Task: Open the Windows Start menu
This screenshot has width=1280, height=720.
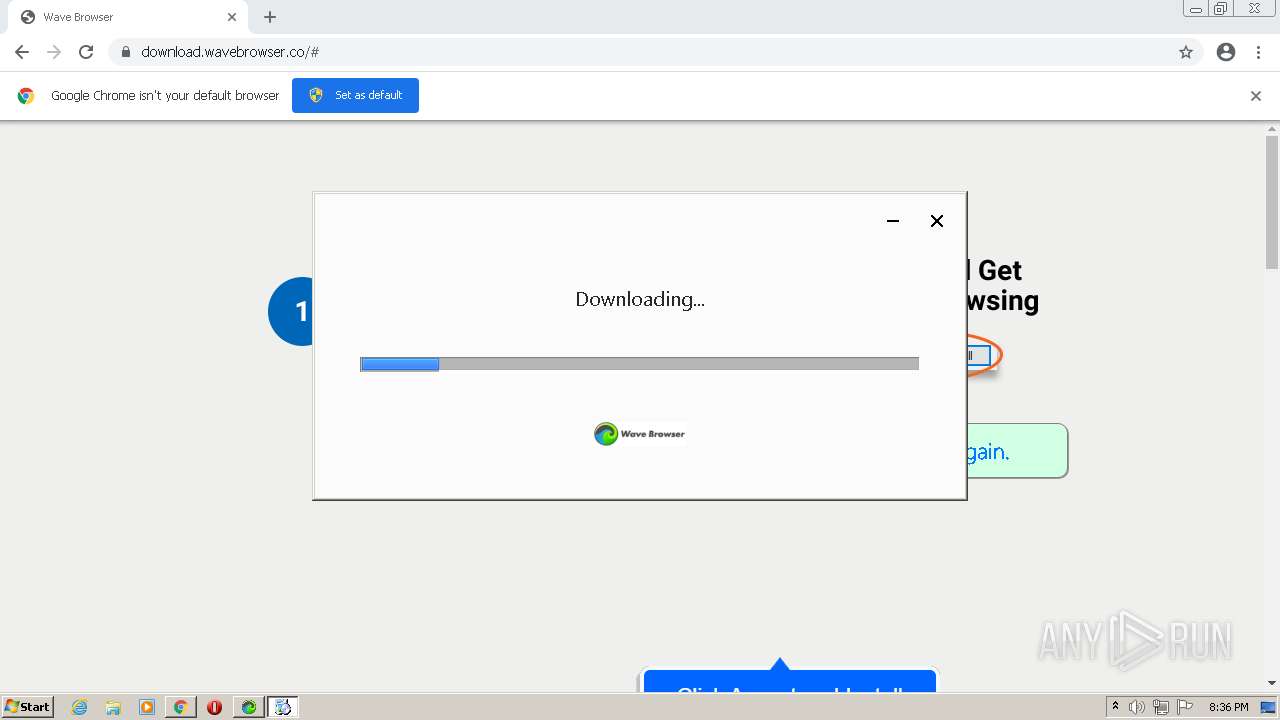Action: coord(27,707)
